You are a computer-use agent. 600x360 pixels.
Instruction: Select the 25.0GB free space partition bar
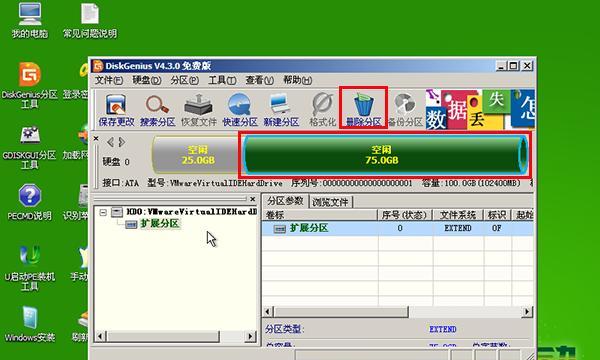click(196, 155)
